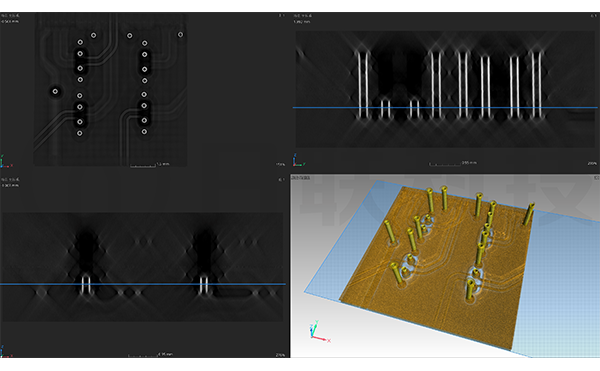600x371 pixels.
Task: Click the axis orientation icon in top-right viewport
Action: pos(299,160)
